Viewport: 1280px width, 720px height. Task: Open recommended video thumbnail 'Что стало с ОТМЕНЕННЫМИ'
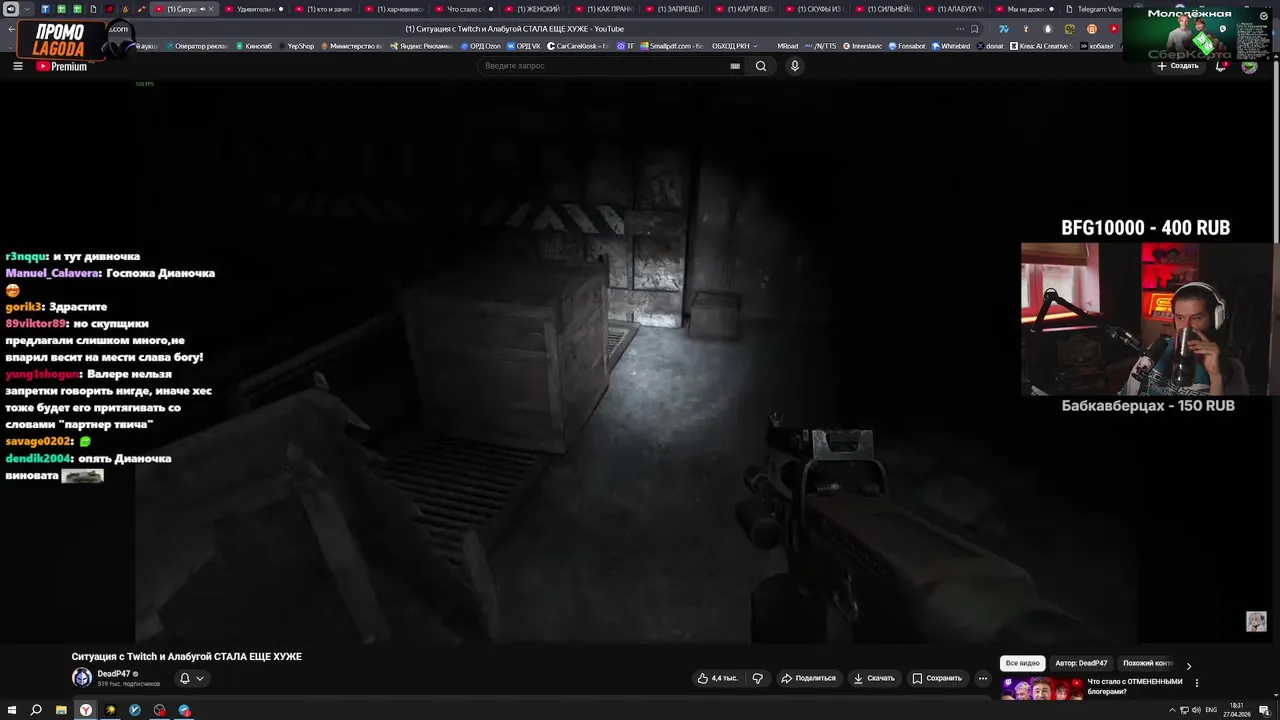pyautogui.click(x=1041, y=689)
